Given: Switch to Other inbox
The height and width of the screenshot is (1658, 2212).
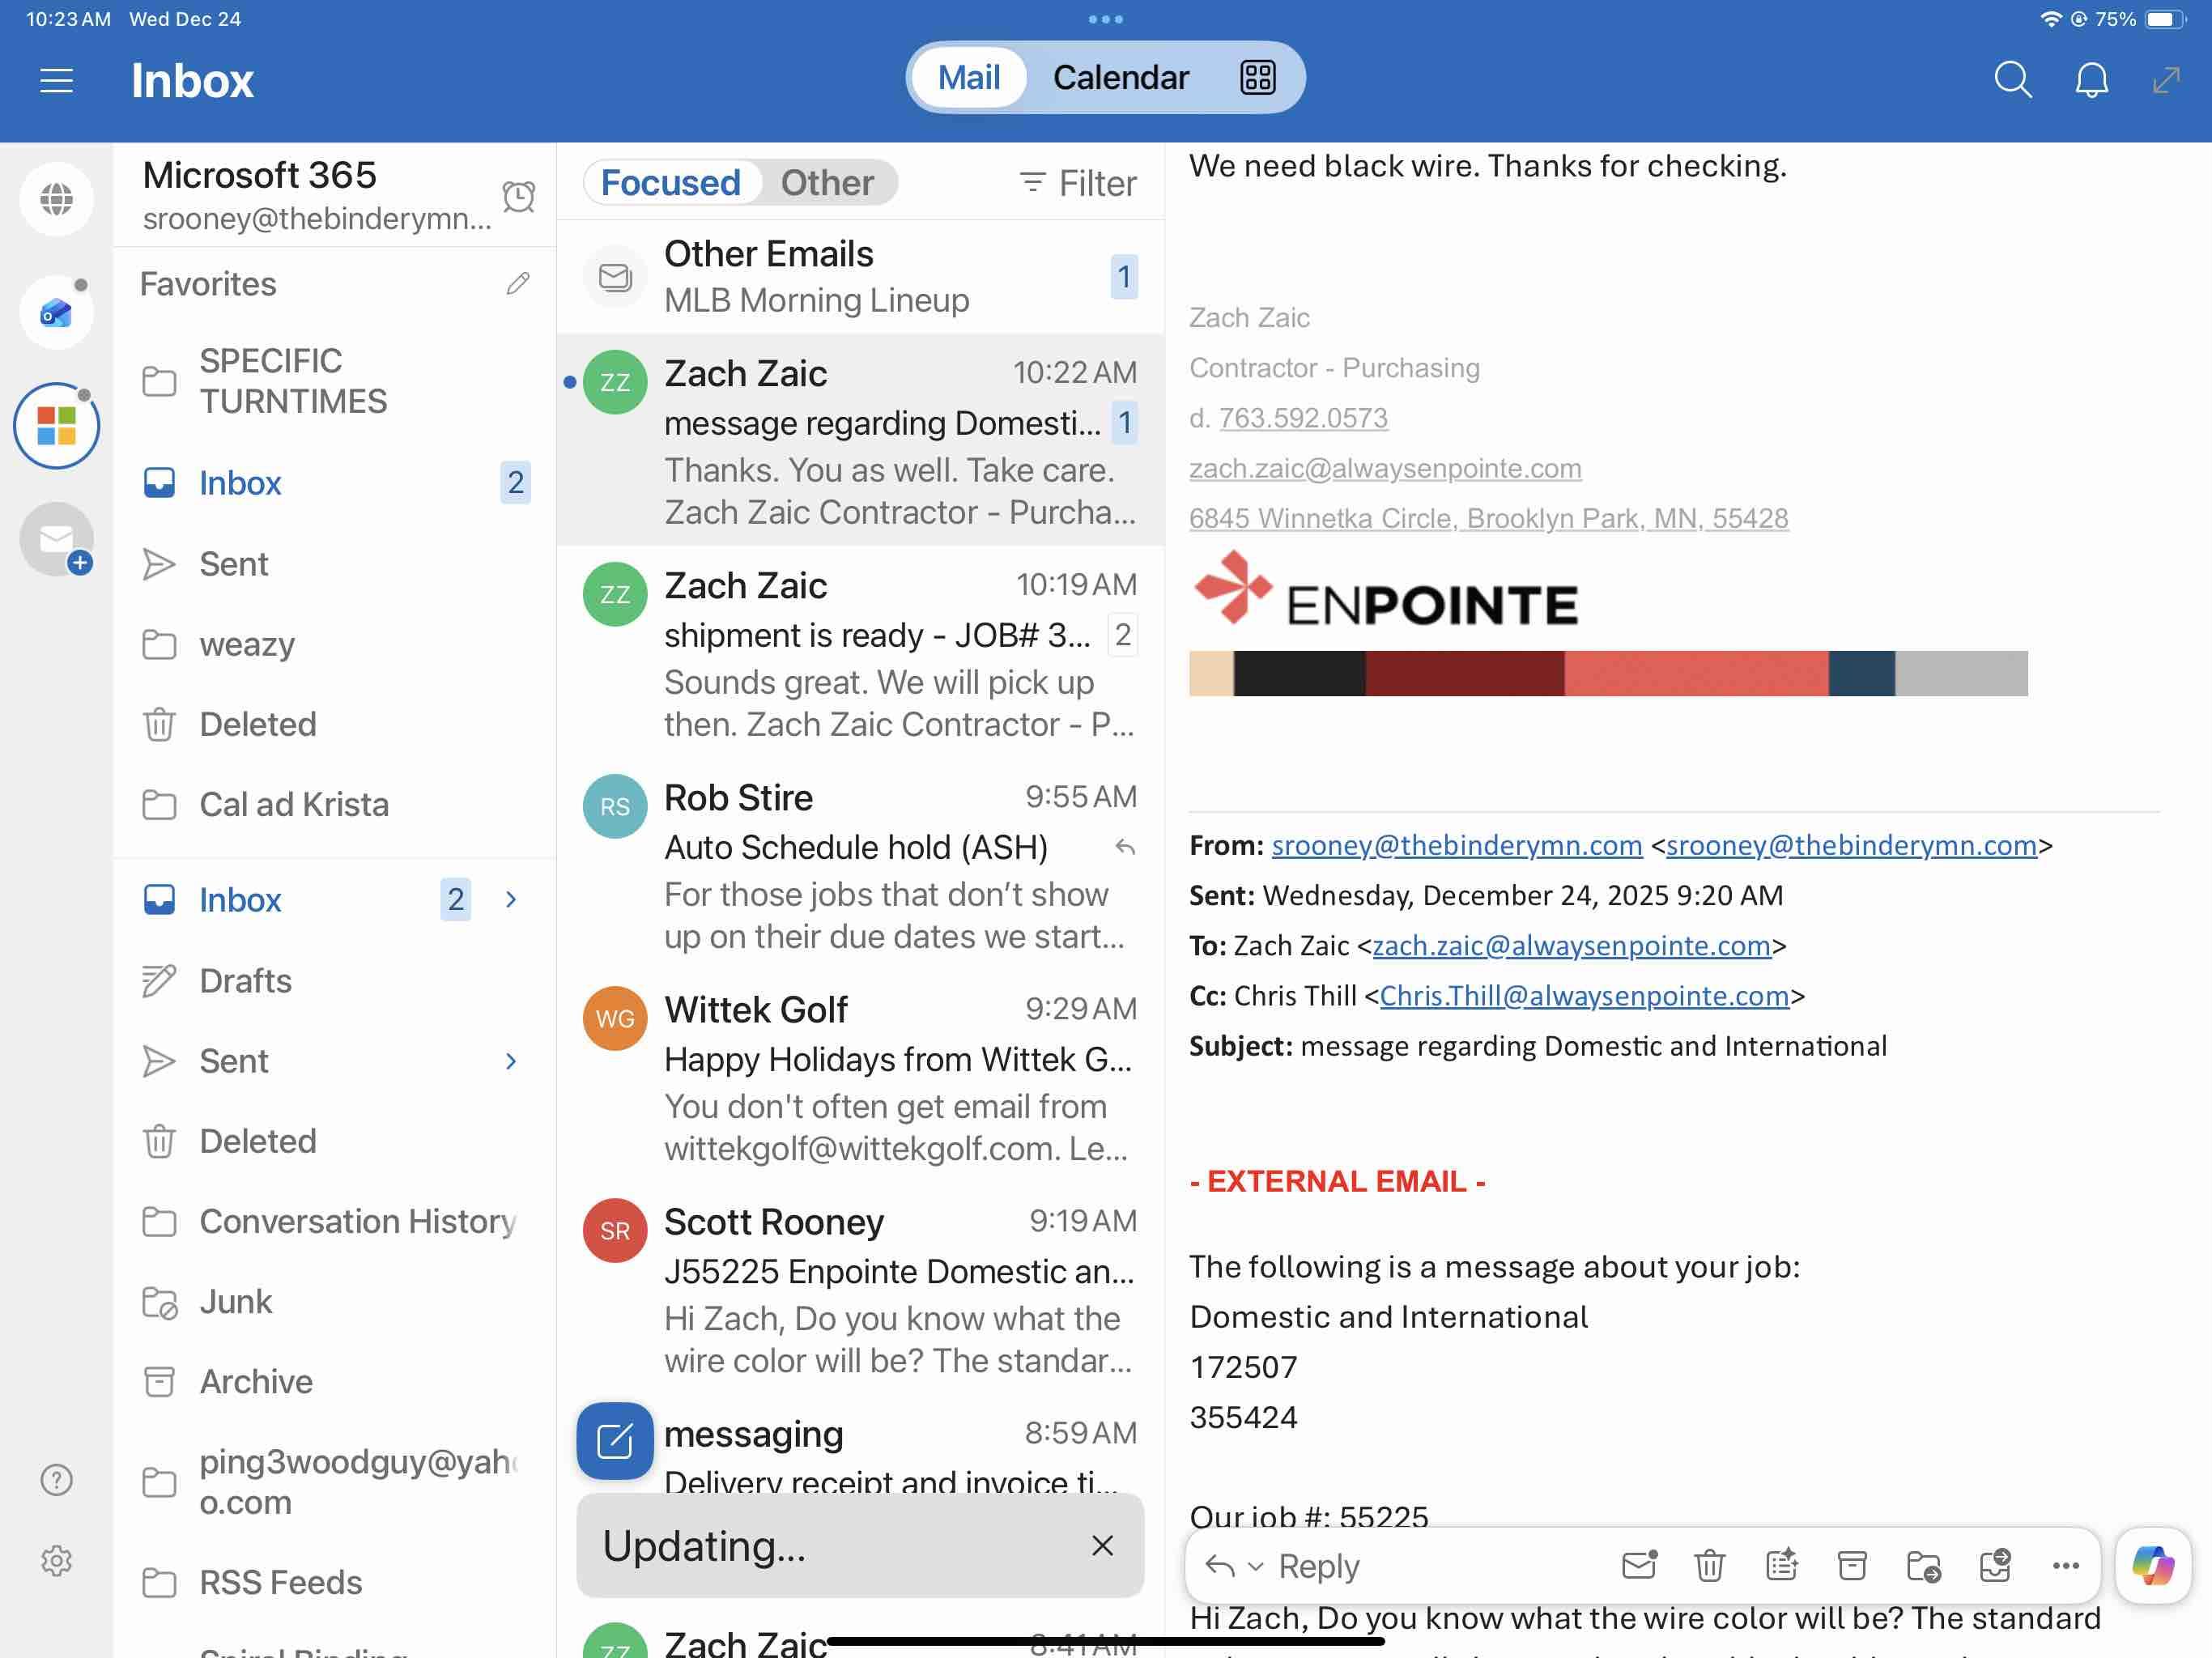Looking at the screenshot, I should pos(827,183).
